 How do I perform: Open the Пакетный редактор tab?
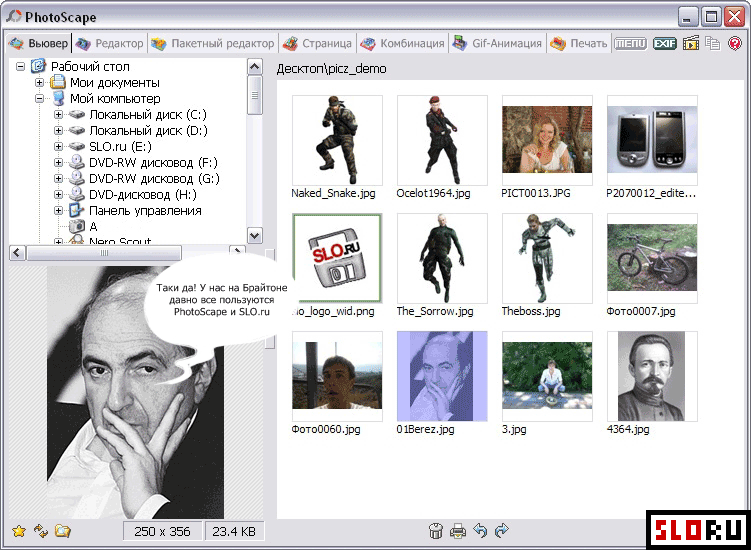pyautogui.click(x=212, y=44)
